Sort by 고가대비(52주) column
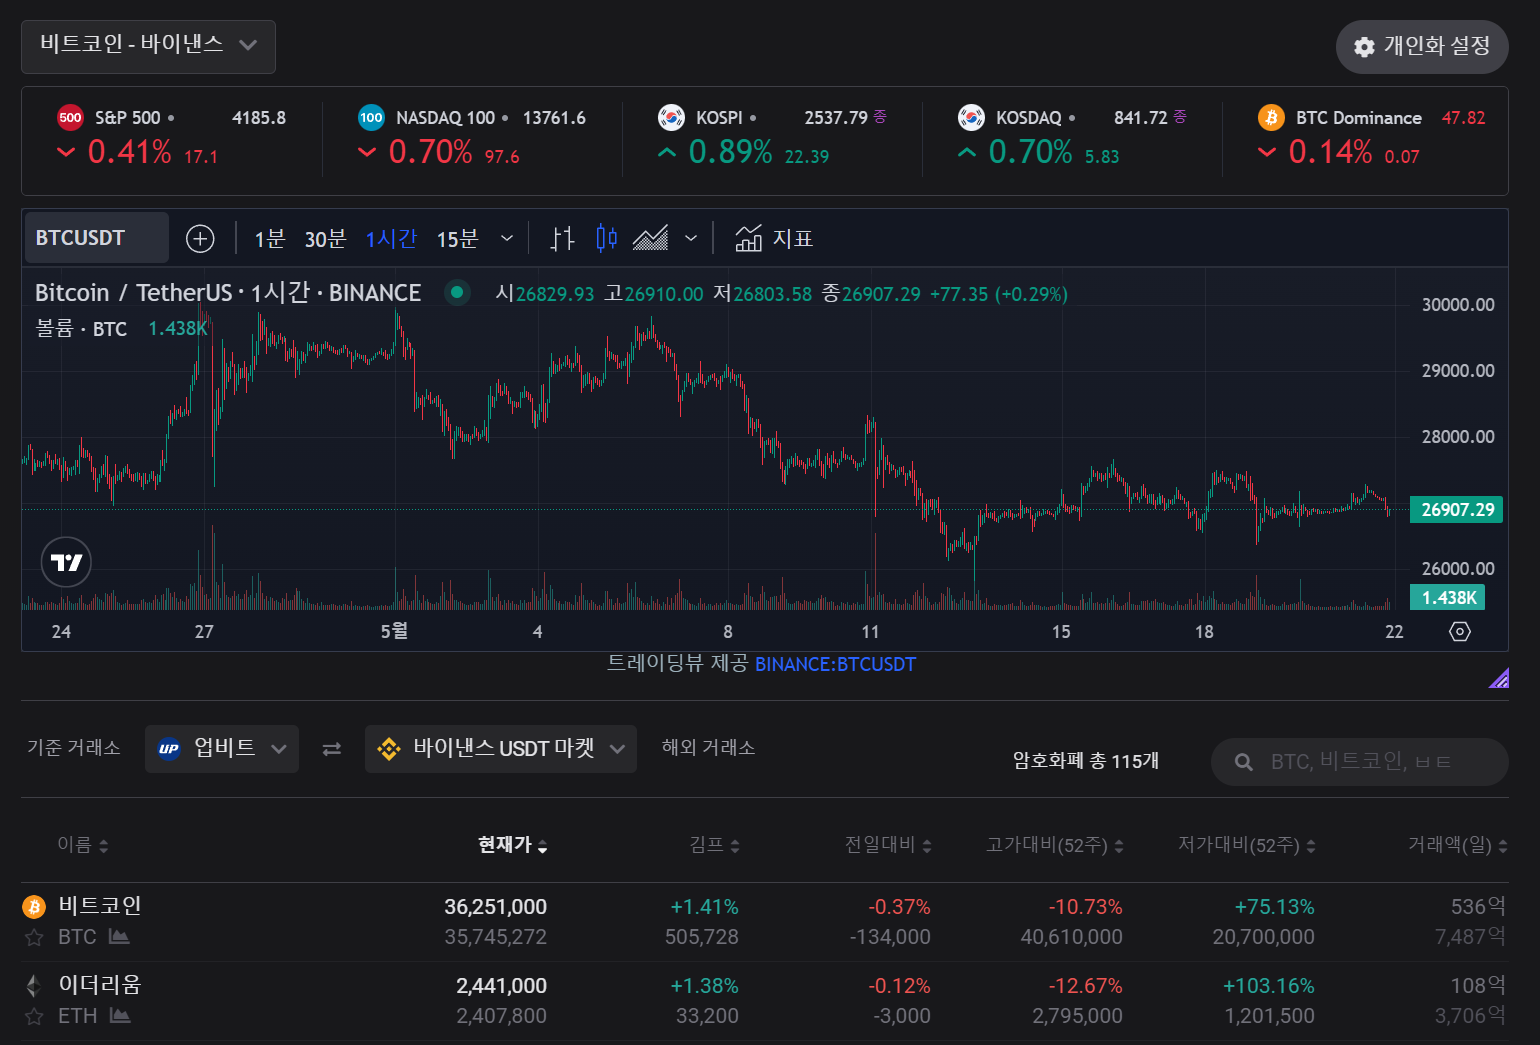 tap(1055, 845)
